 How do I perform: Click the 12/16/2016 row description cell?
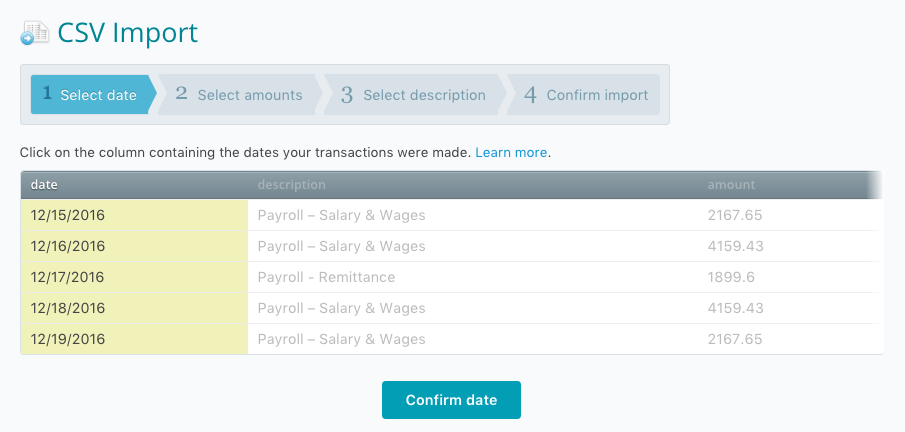pos(341,246)
